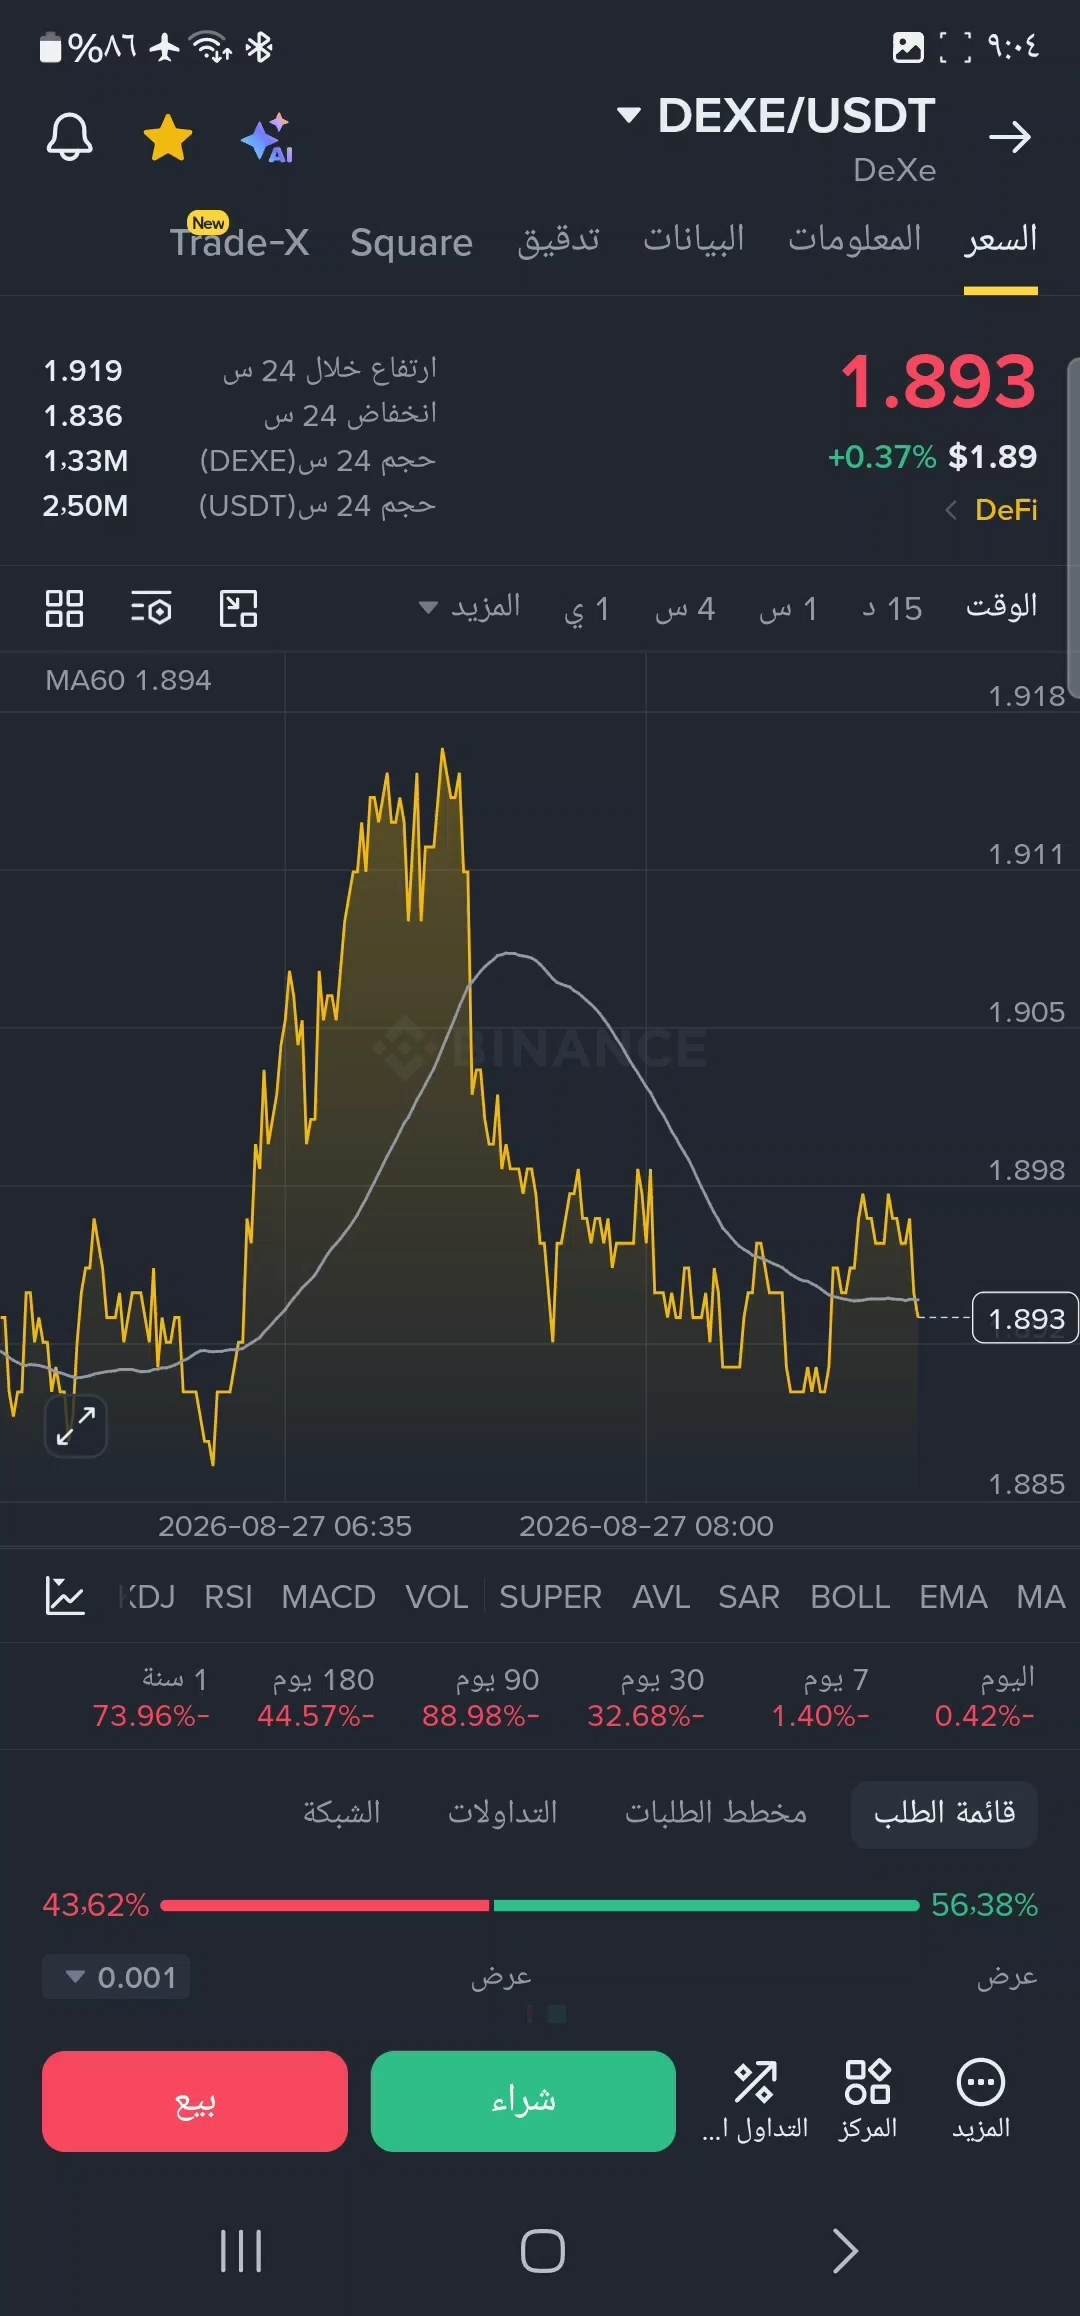Toggle the EMA indicator
Viewport: 1080px width, 2316px height.
(x=953, y=1597)
